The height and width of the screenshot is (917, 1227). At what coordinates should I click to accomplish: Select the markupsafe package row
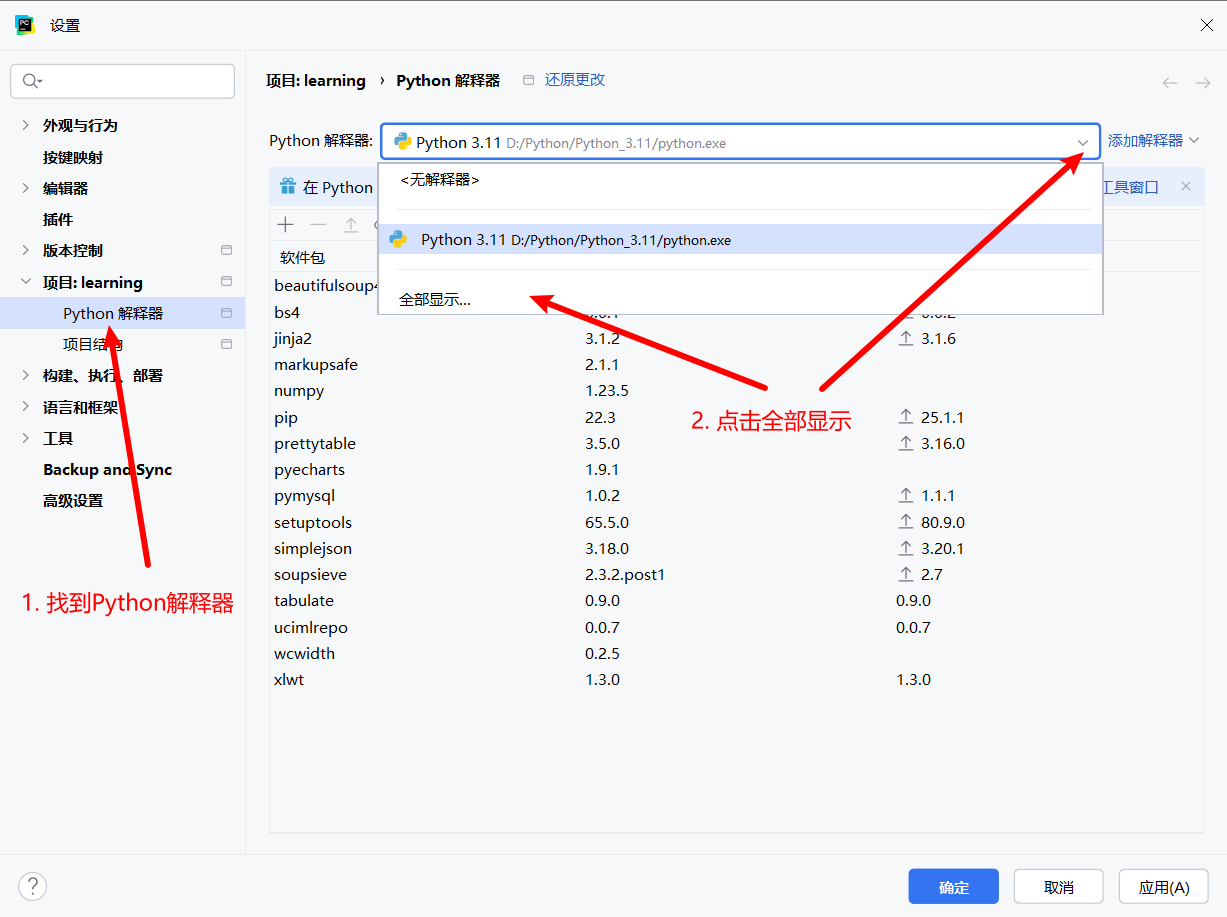737,365
